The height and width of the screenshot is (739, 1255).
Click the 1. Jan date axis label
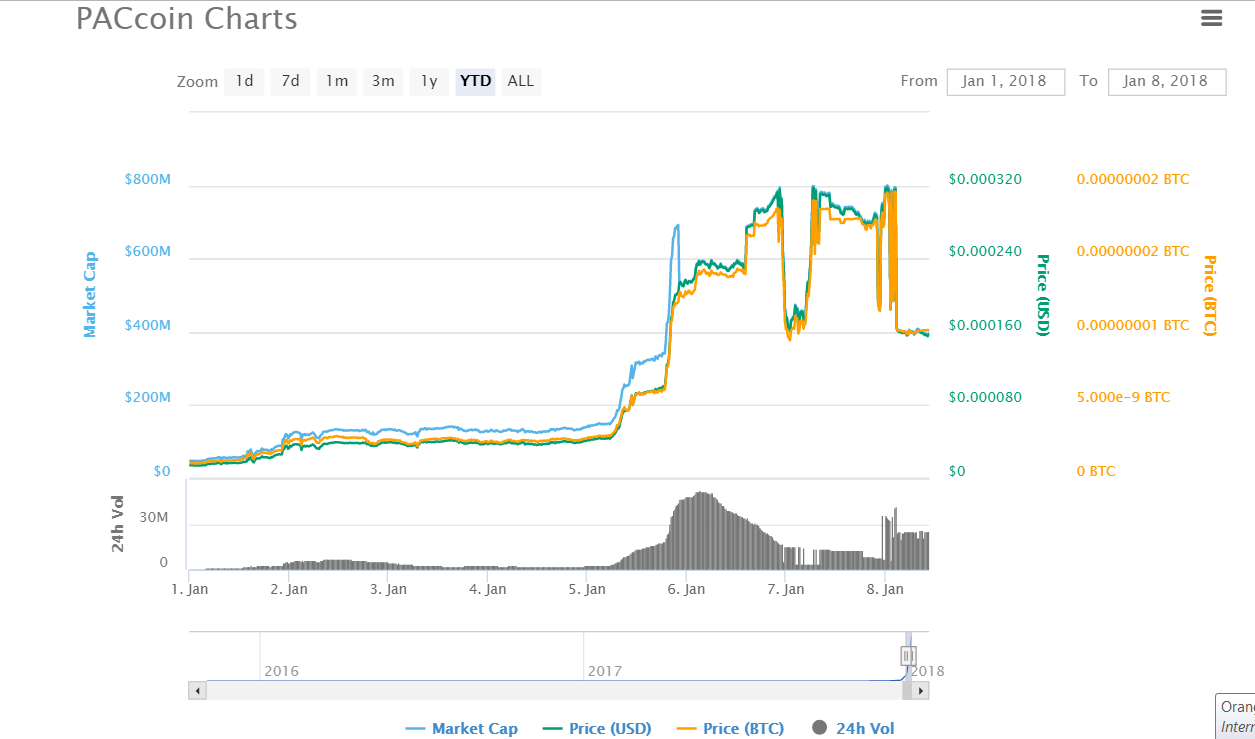[189, 589]
